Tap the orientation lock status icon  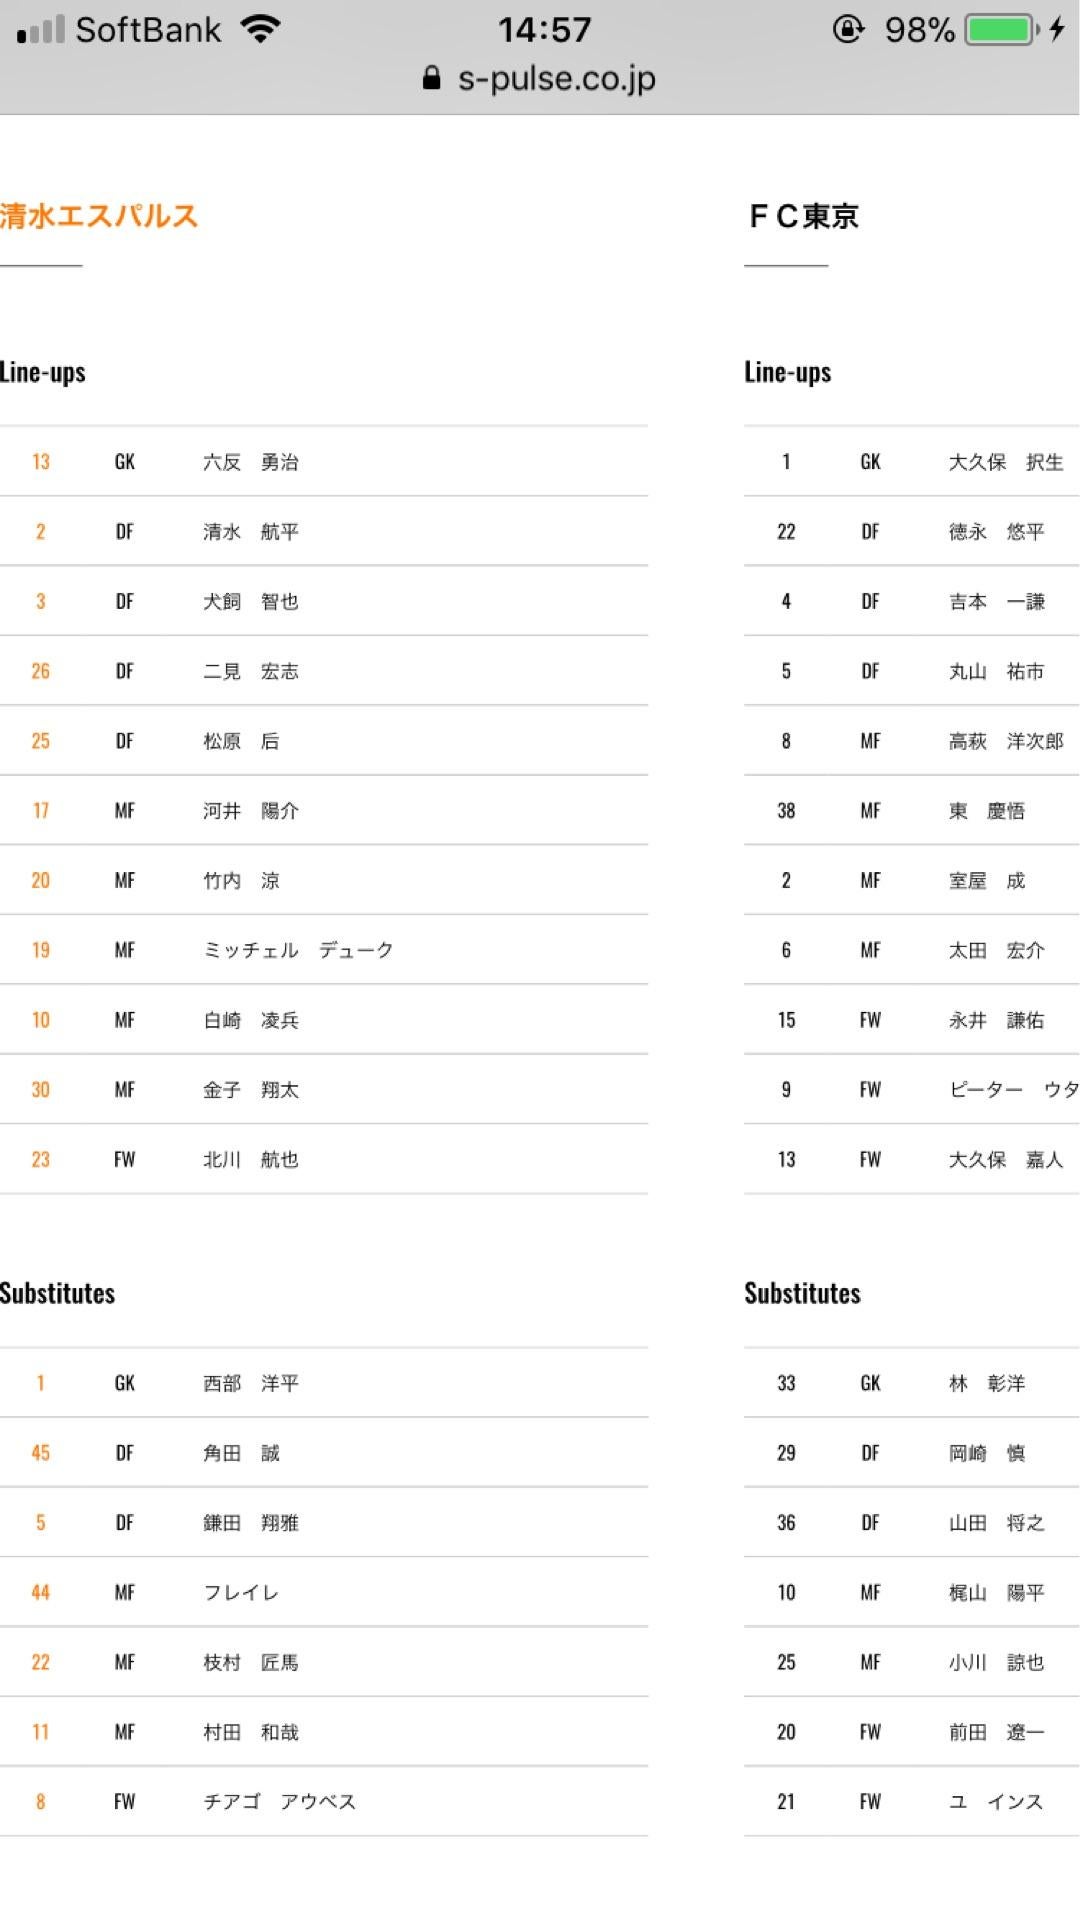click(x=848, y=30)
